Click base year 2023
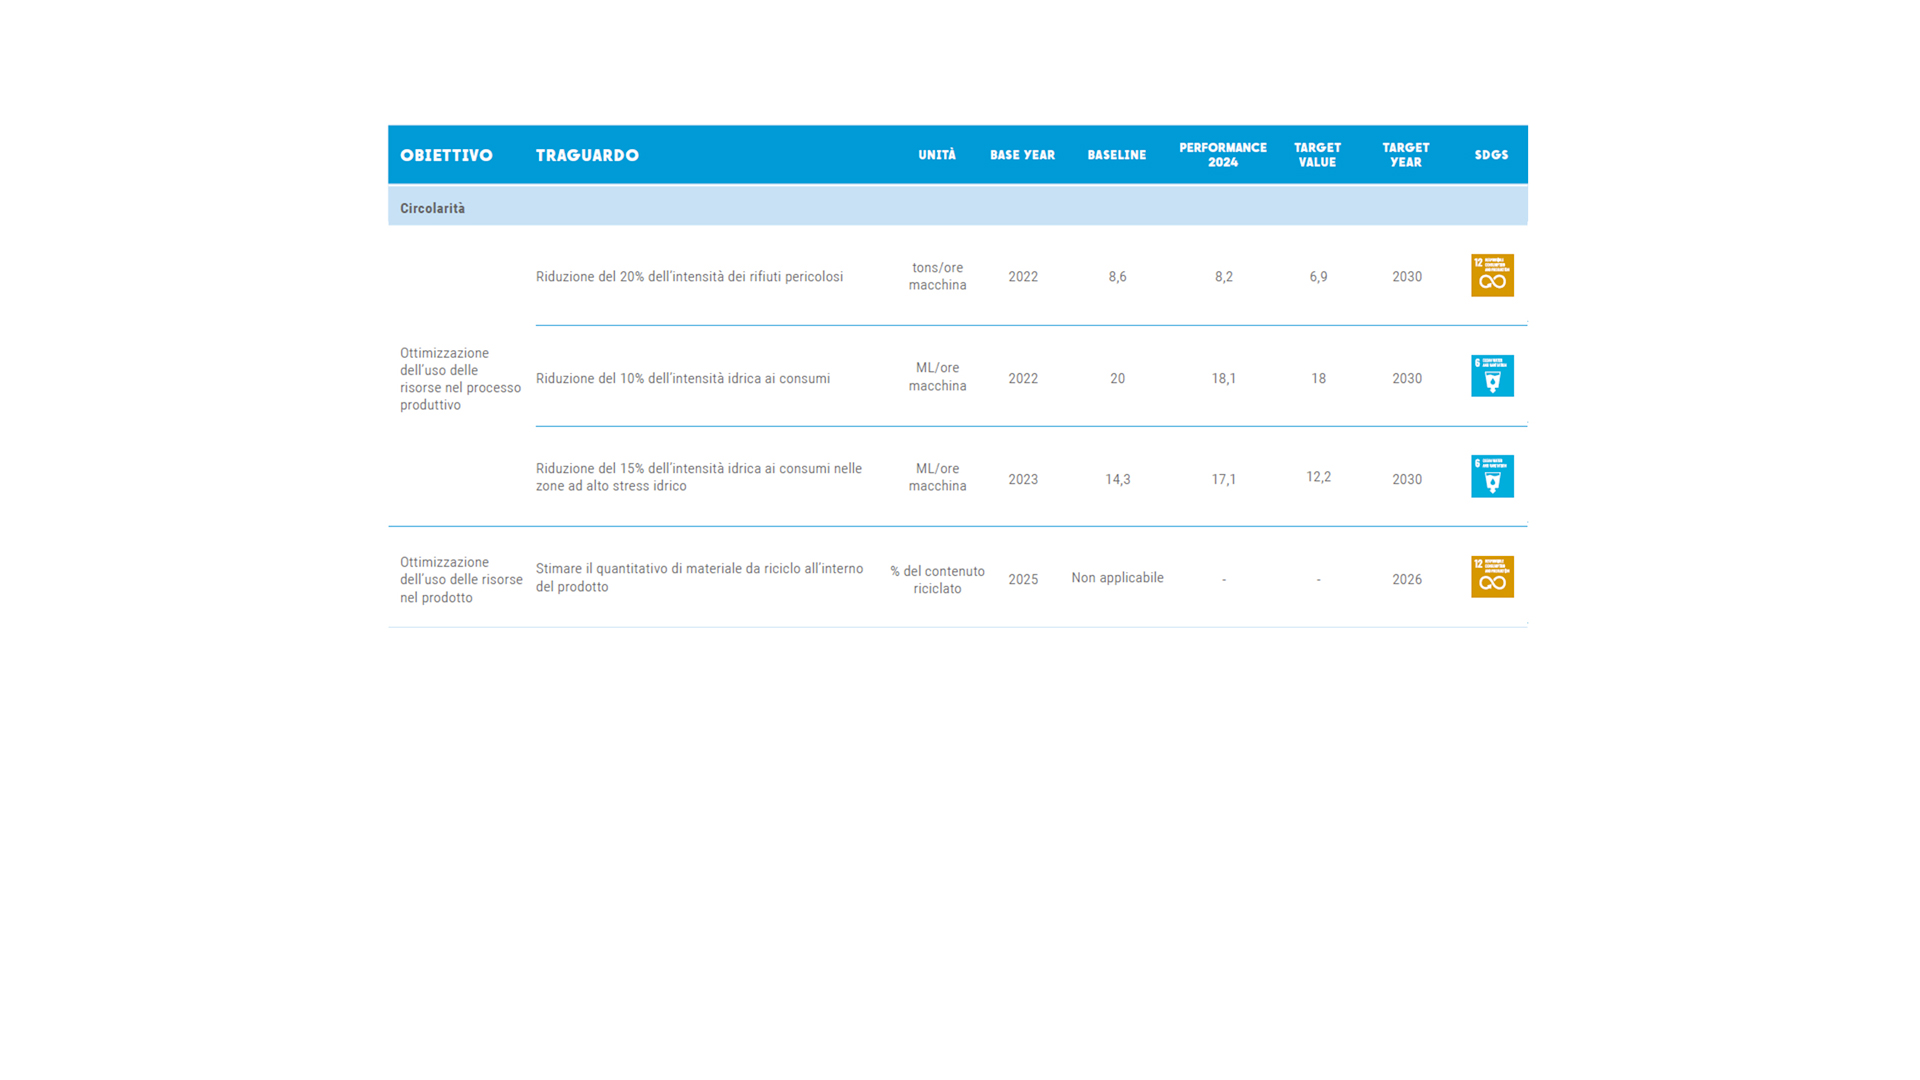1920x1080 pixels. pos(1023,480)
